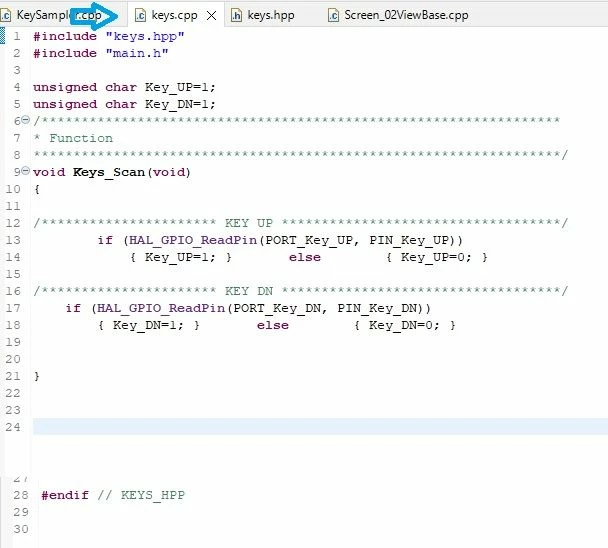Open the Screen_02ViewBase.cpp tab
Screen dimensions: 608x548
pyautogui.click(x=406, y=15)
